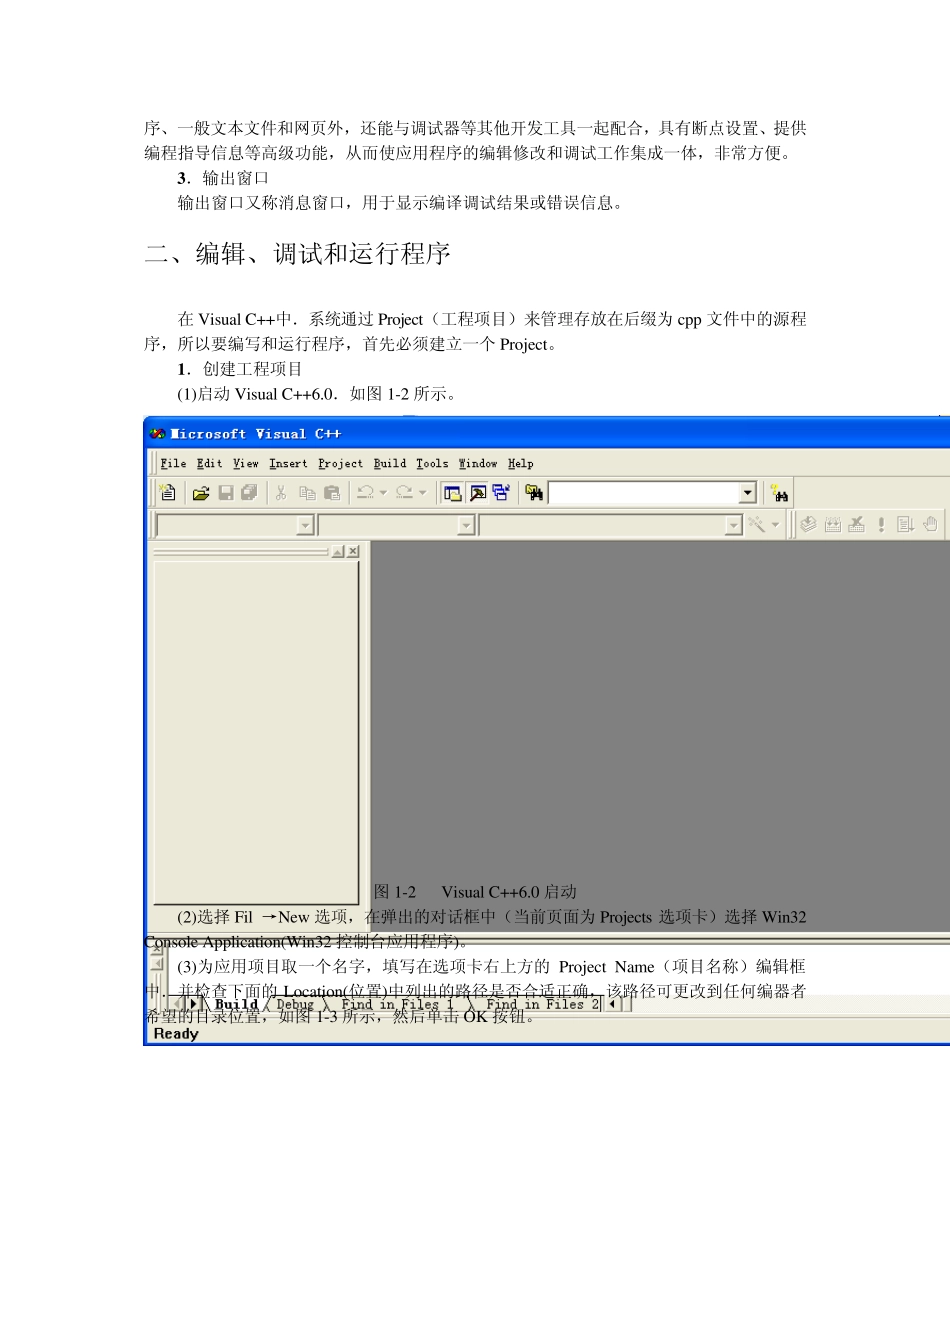Image resolution: width=950 pixels, height=1344 pixels.
Task: Click the New Text File icon
Action: [x=168, y=493]
